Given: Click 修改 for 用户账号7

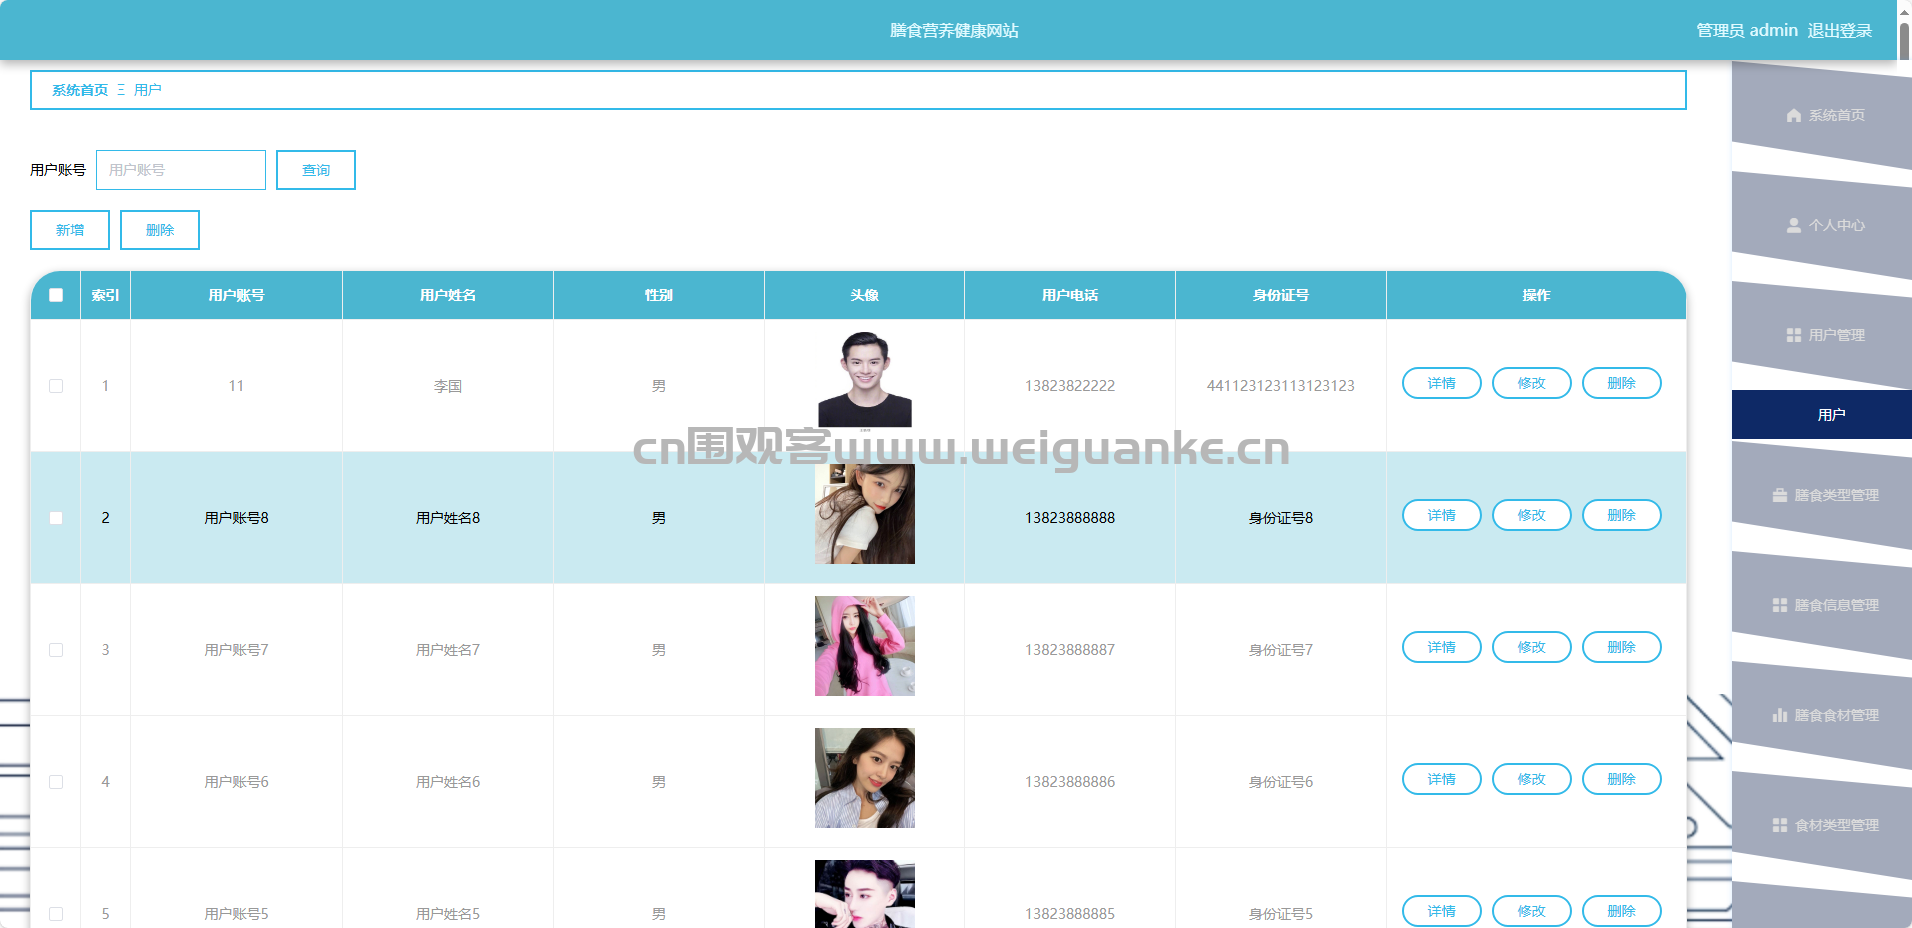Looking at the screenshot, I should pyautogui.click(x=1532, y=647).
